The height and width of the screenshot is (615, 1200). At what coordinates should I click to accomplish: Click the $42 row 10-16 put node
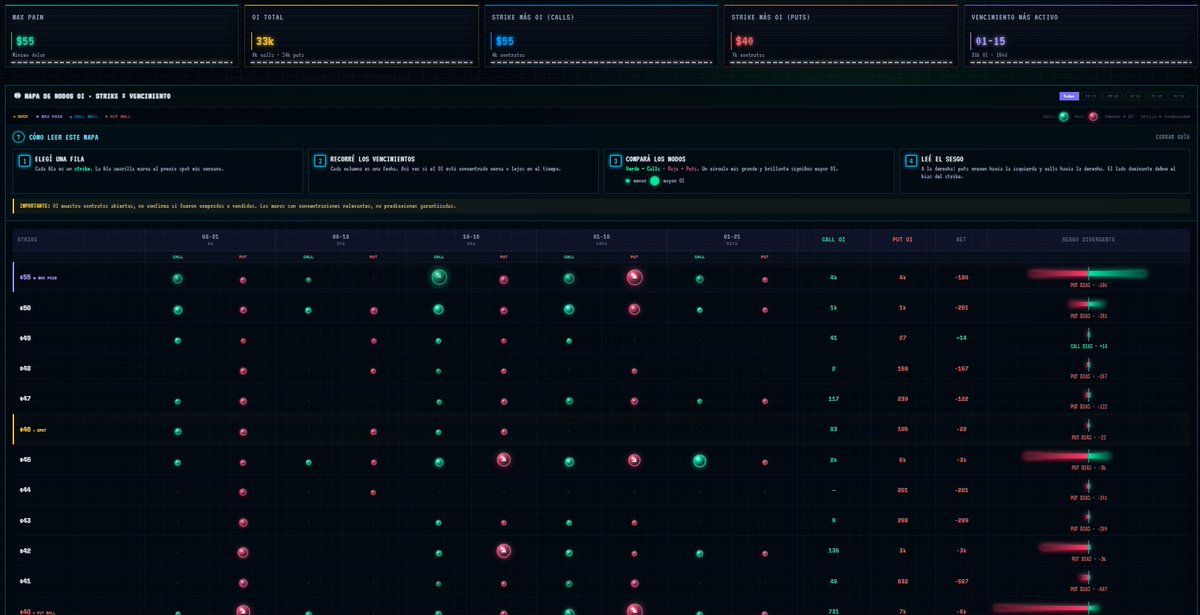[x=504, y=551]
